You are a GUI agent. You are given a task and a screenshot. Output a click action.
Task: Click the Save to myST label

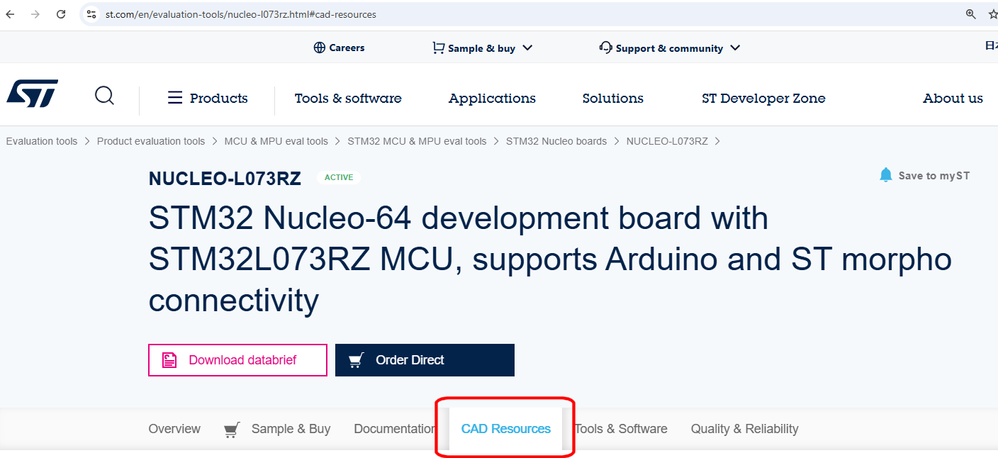point(934,176)
